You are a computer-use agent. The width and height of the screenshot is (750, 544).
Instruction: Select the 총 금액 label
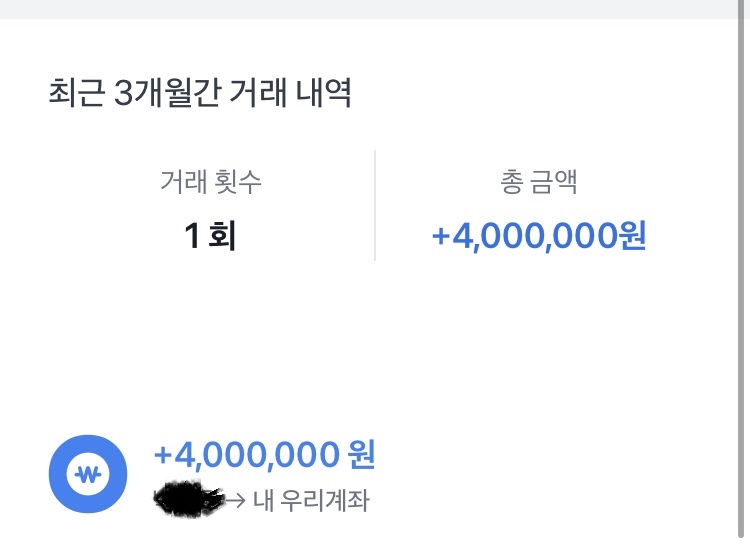539,182
